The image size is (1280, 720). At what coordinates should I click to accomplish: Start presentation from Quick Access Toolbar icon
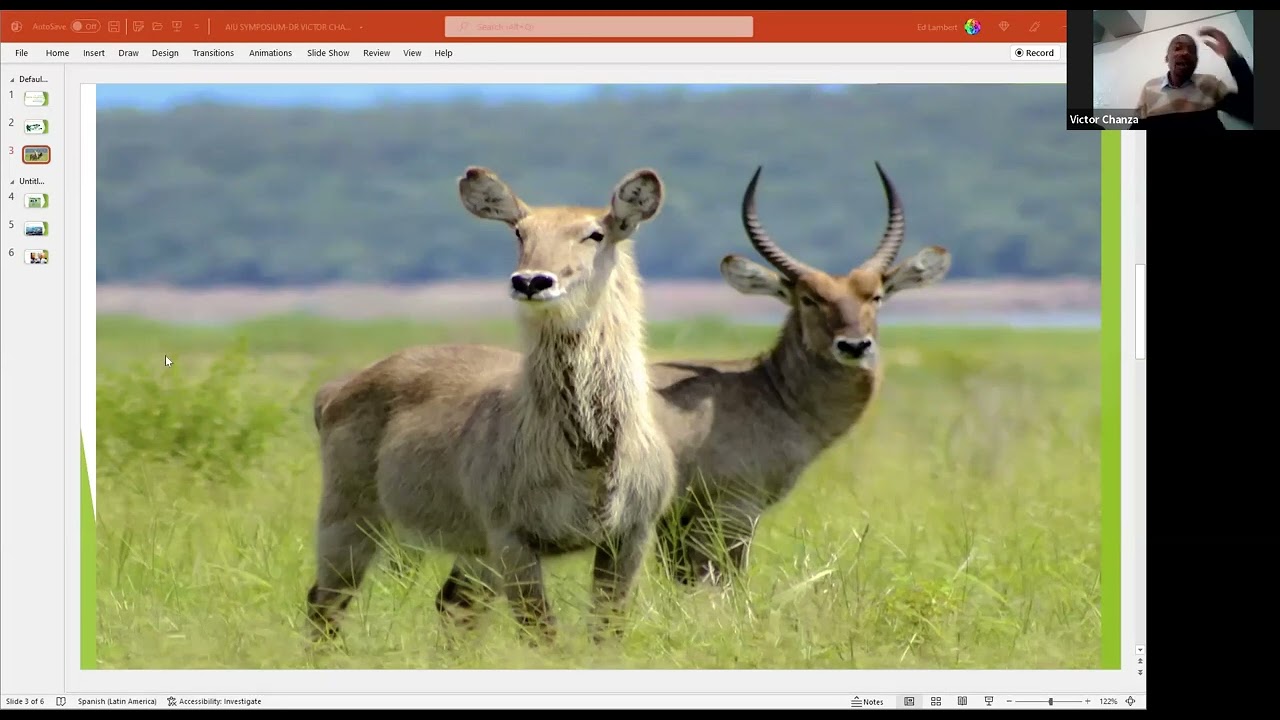click(177, 27)
